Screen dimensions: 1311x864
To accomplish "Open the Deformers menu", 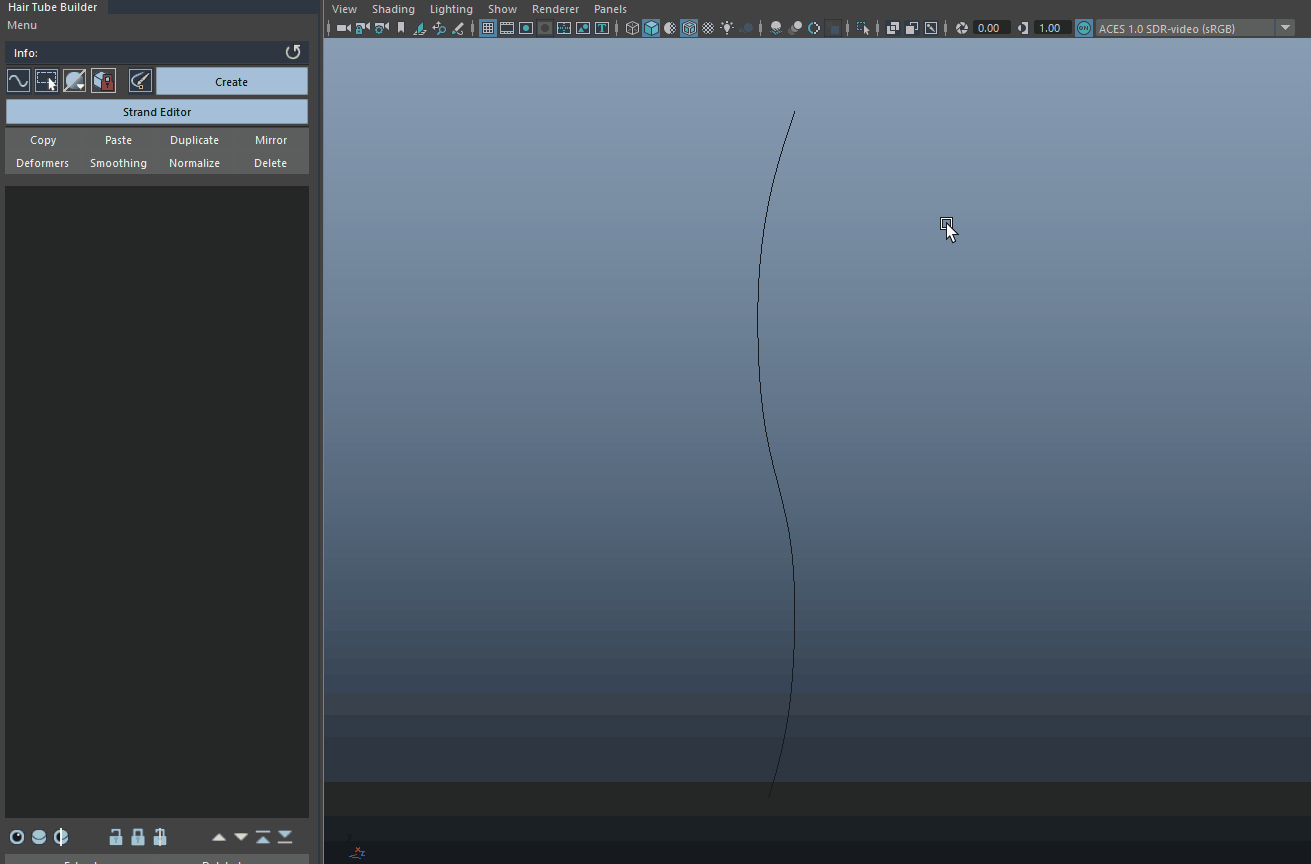I will pyautogui.click(x=43, y=163).
